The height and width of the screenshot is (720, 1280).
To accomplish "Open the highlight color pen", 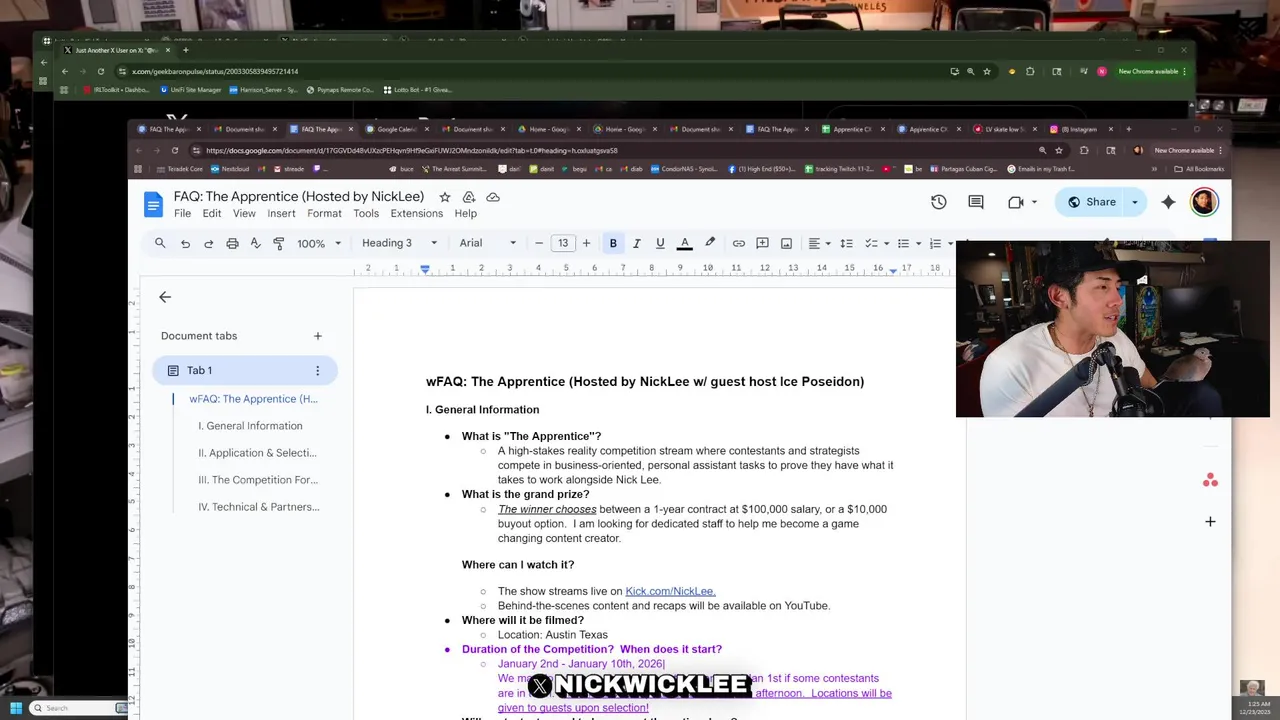I will coord(710,243).
